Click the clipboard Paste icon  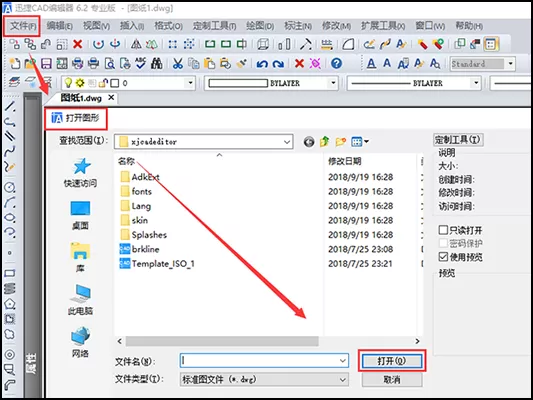(x=210, y=64)
